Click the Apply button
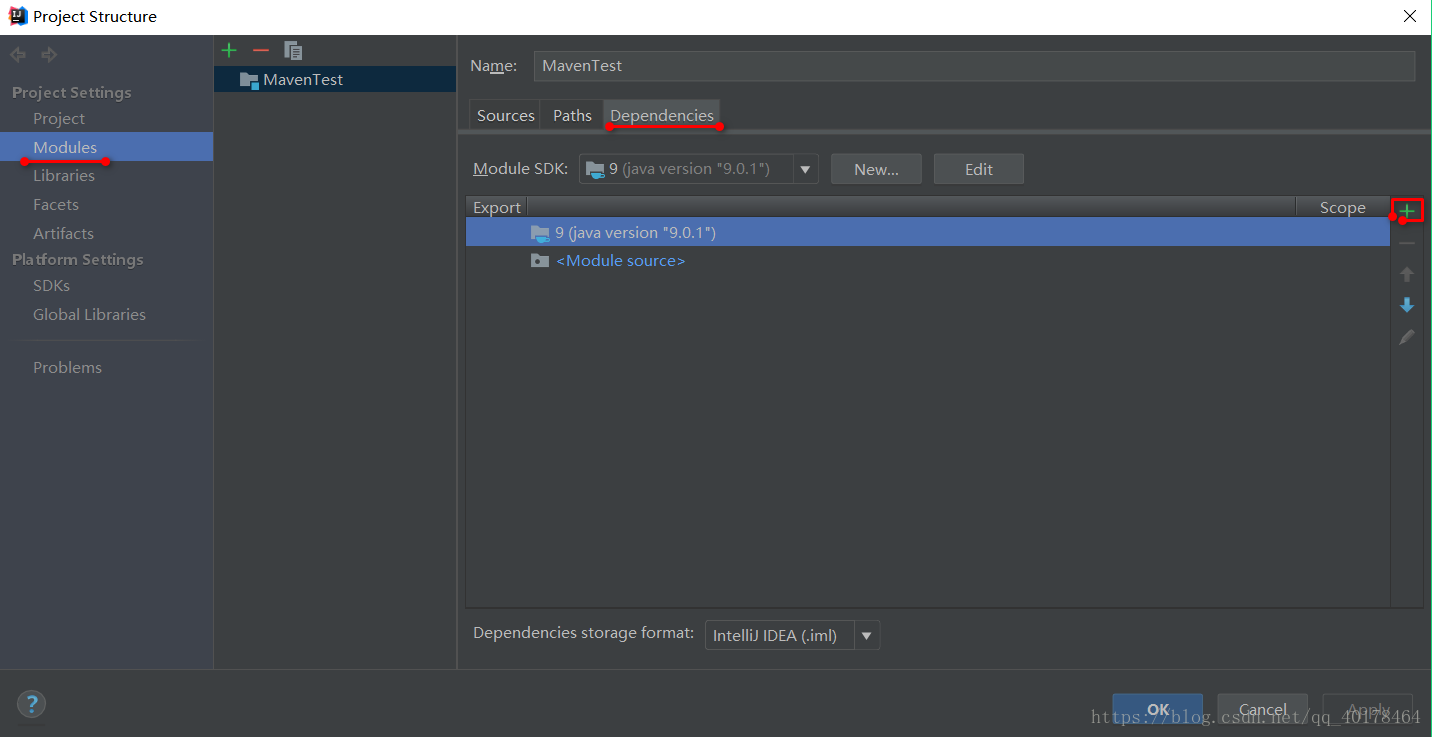Image resolution: width=1432 pixels, height=737 pixels. click(x=1368, y=709)
